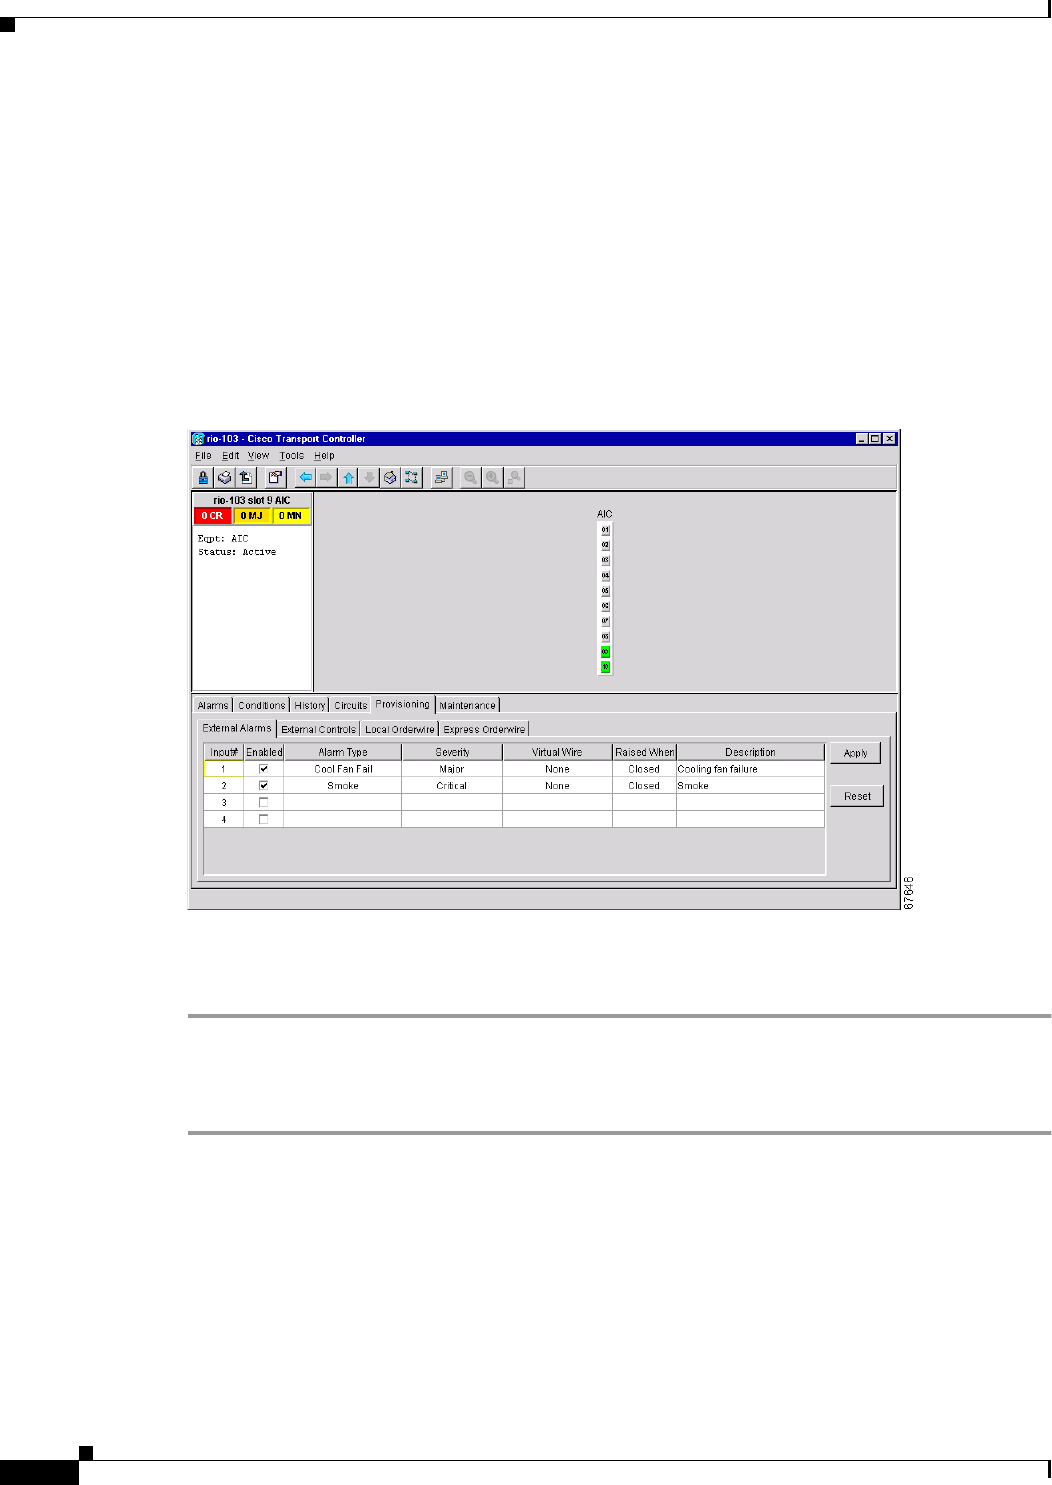Screen dimensions: 1052x1485
Task: Click the zoom in magnifier icon
Action: [x=492, y=478]
